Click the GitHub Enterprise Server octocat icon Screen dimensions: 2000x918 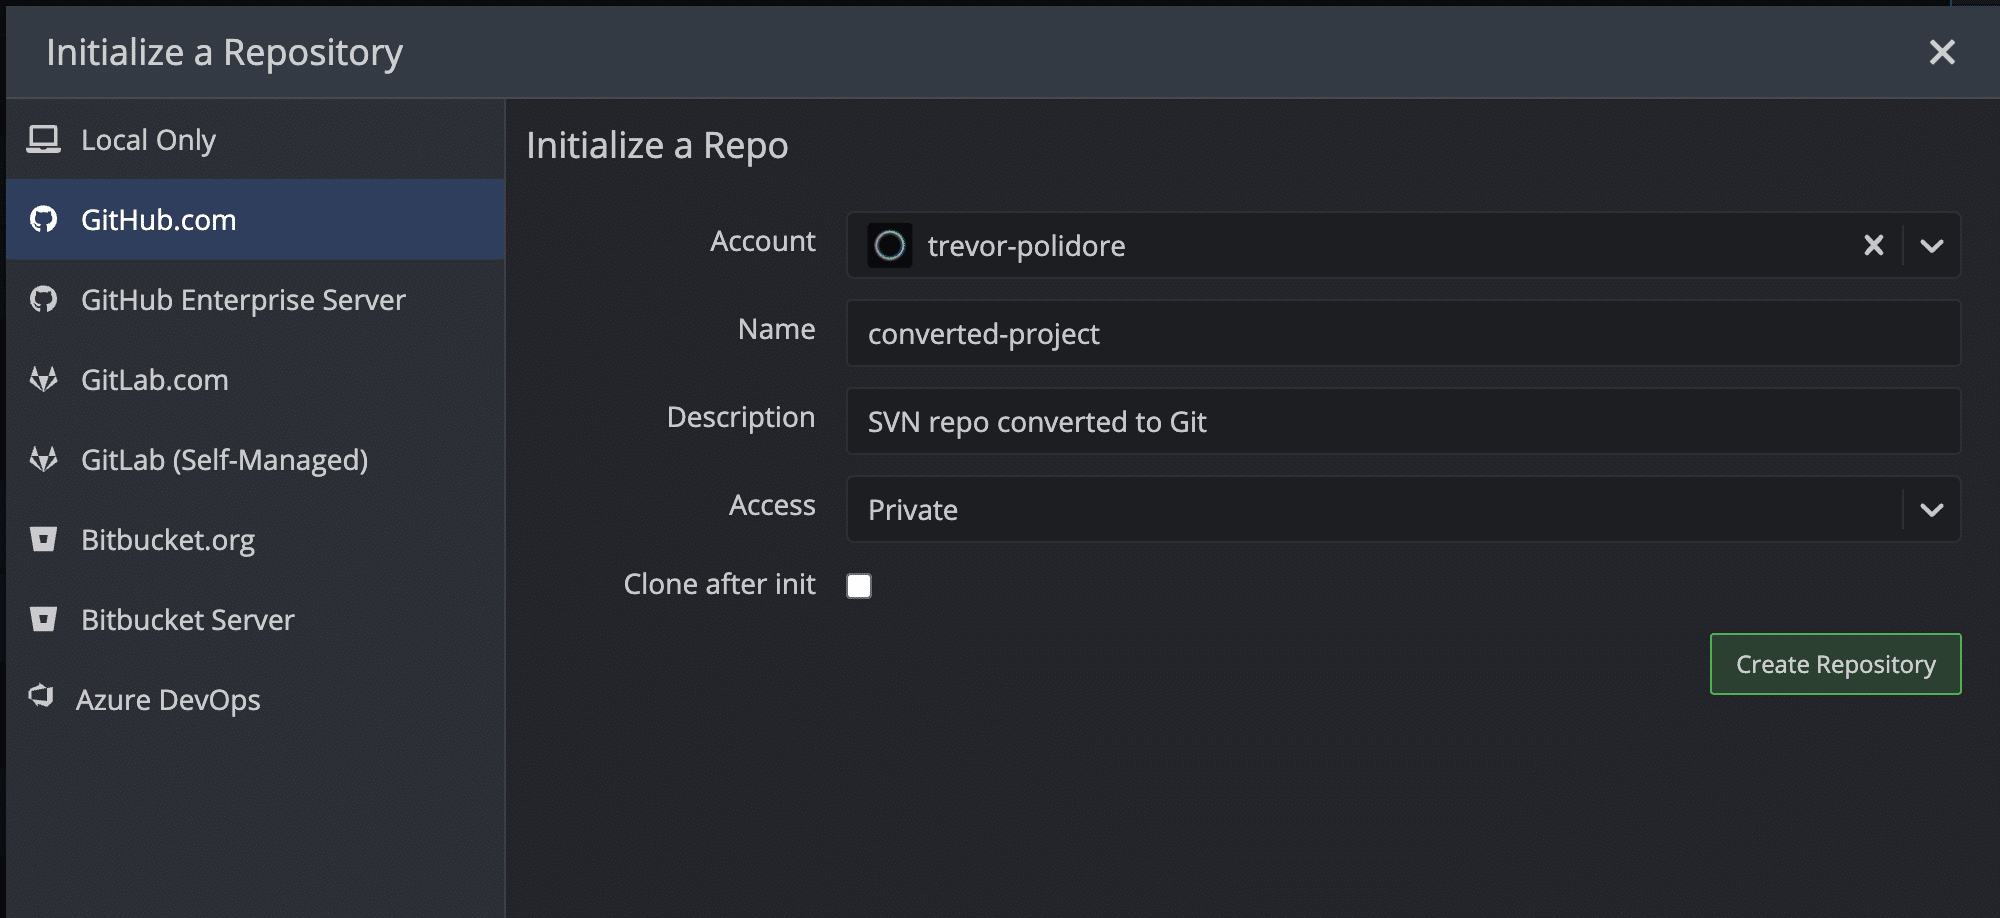click(x=44, y=299)
